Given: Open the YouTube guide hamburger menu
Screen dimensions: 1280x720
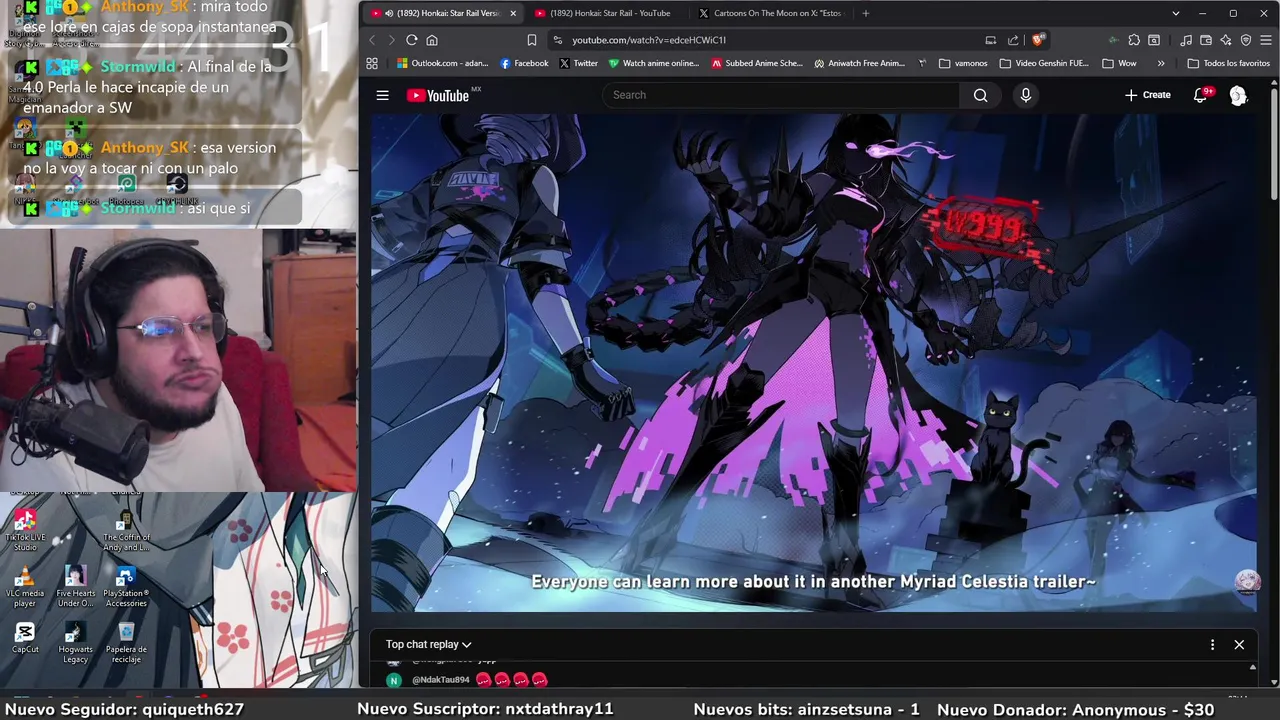Looking at the screenshot, I should [x=382, y=95].
